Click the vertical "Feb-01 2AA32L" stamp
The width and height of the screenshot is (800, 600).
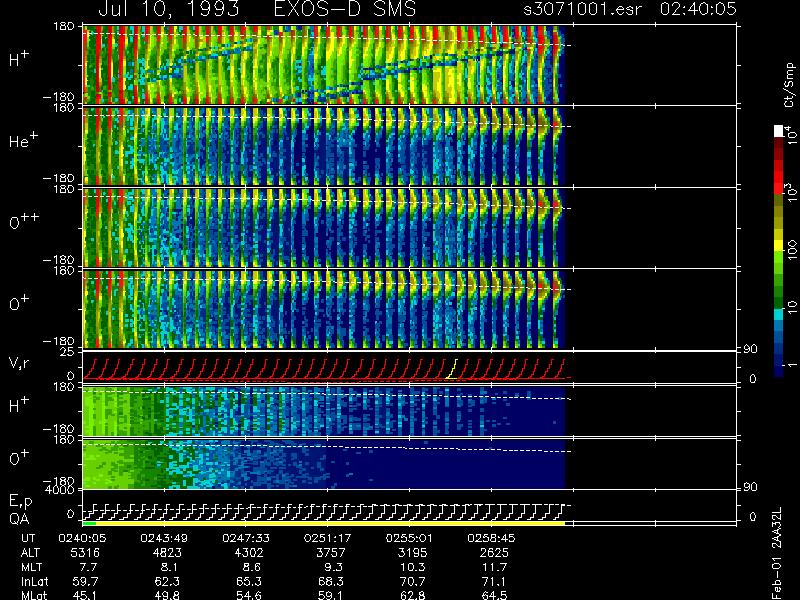click(x=777, y=553)
